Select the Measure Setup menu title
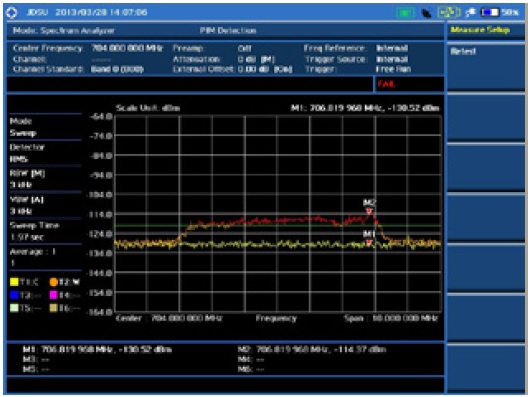 480,30
